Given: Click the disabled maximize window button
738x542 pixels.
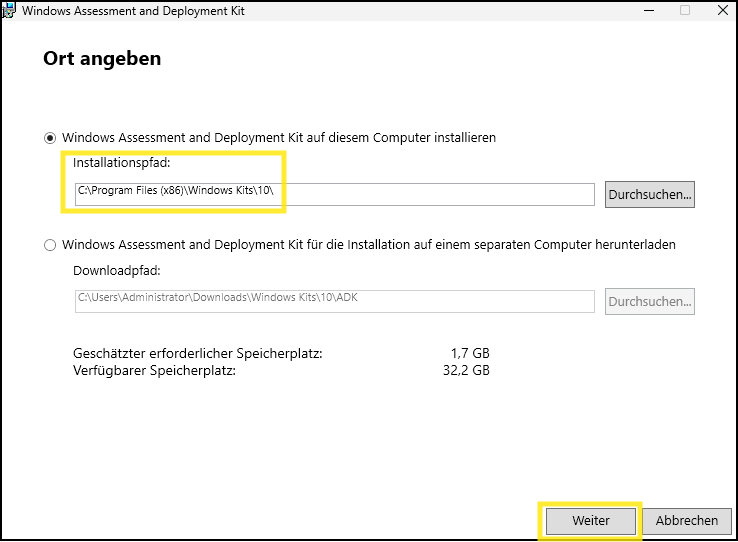Looking at the screenshot, I should (685, 10).
